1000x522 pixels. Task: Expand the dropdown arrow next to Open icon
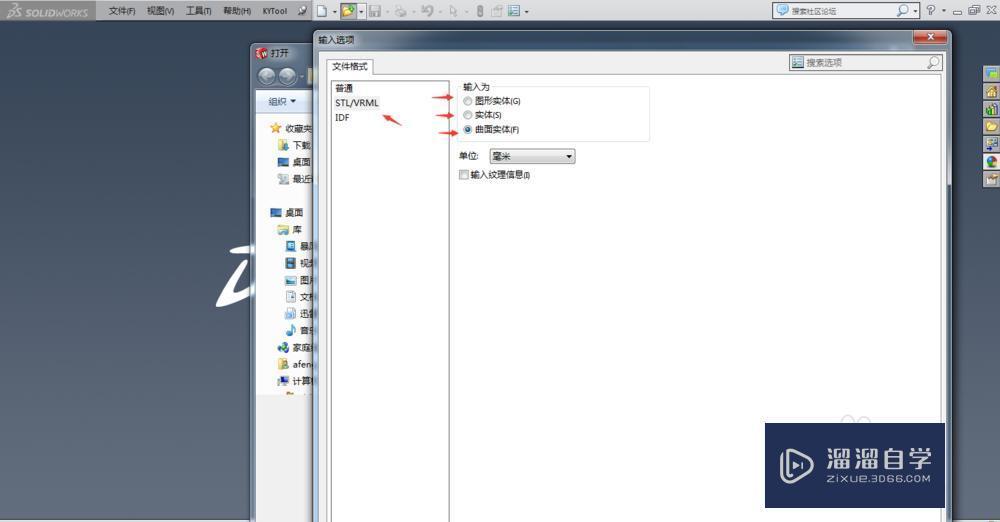tap(361, 11)
